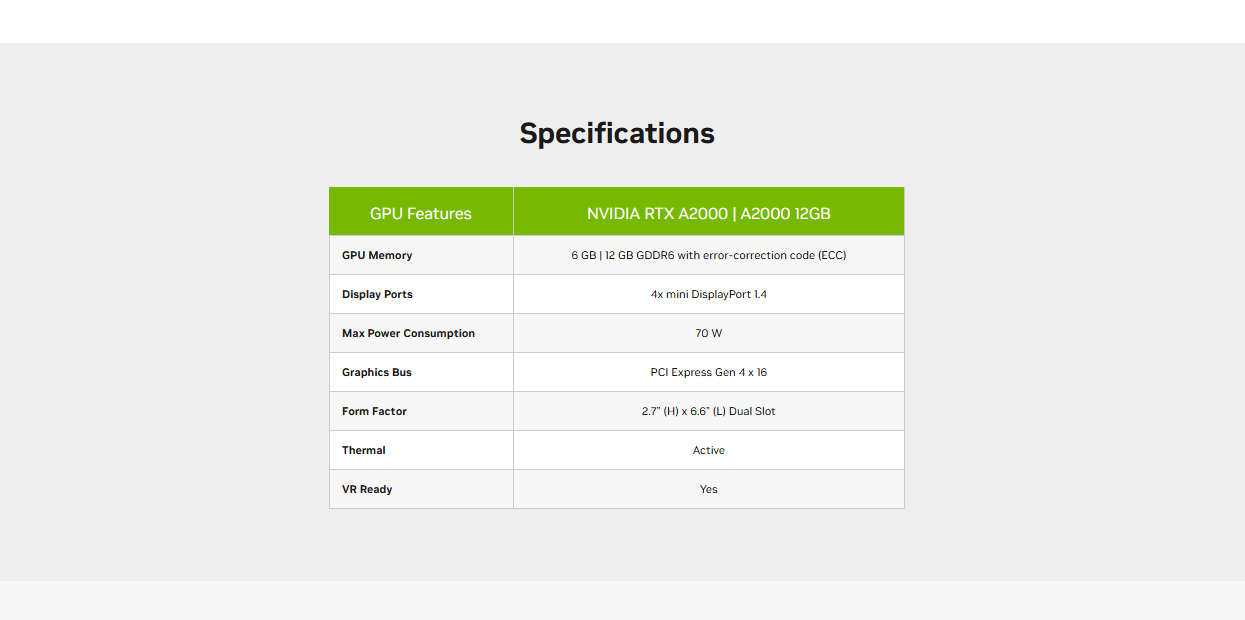Click the Specifications heading
This screenshot has width=1245, height=620.
[x=617, y=133]
